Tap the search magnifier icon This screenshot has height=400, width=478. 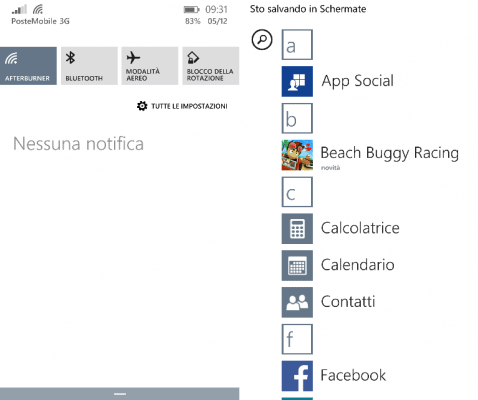point(262,40)
